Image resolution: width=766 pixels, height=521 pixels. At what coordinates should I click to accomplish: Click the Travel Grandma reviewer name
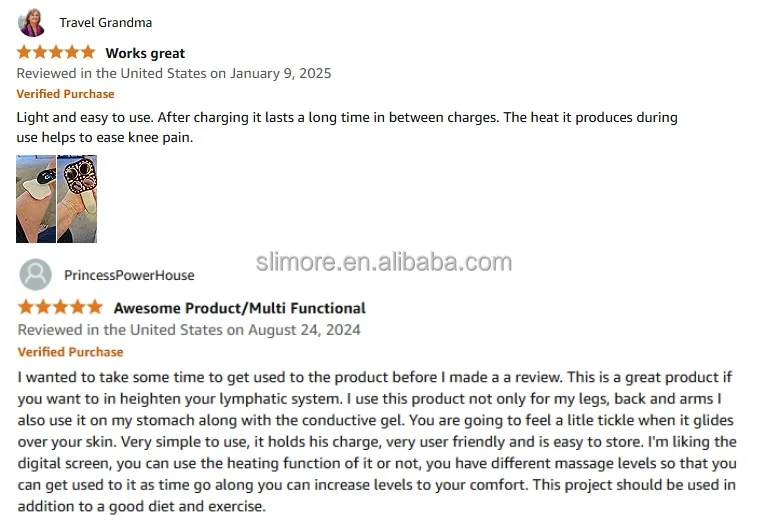click(x=106, y=22)
